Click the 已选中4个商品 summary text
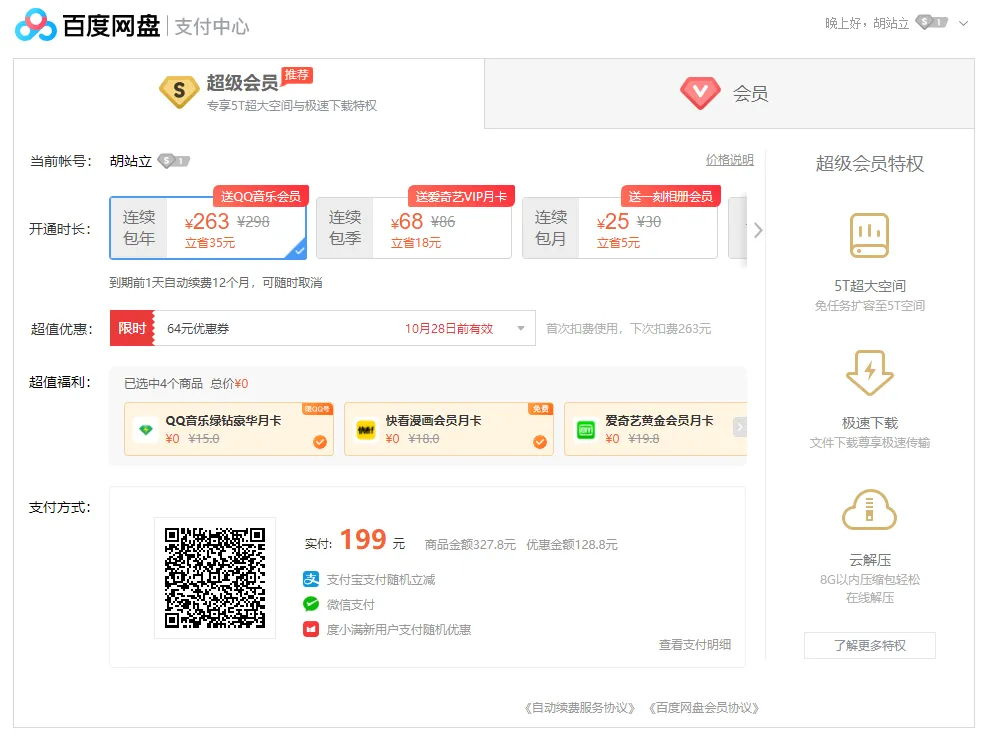Screen dimensions: 998x747 pyautogui.click(x=163, y=383)
